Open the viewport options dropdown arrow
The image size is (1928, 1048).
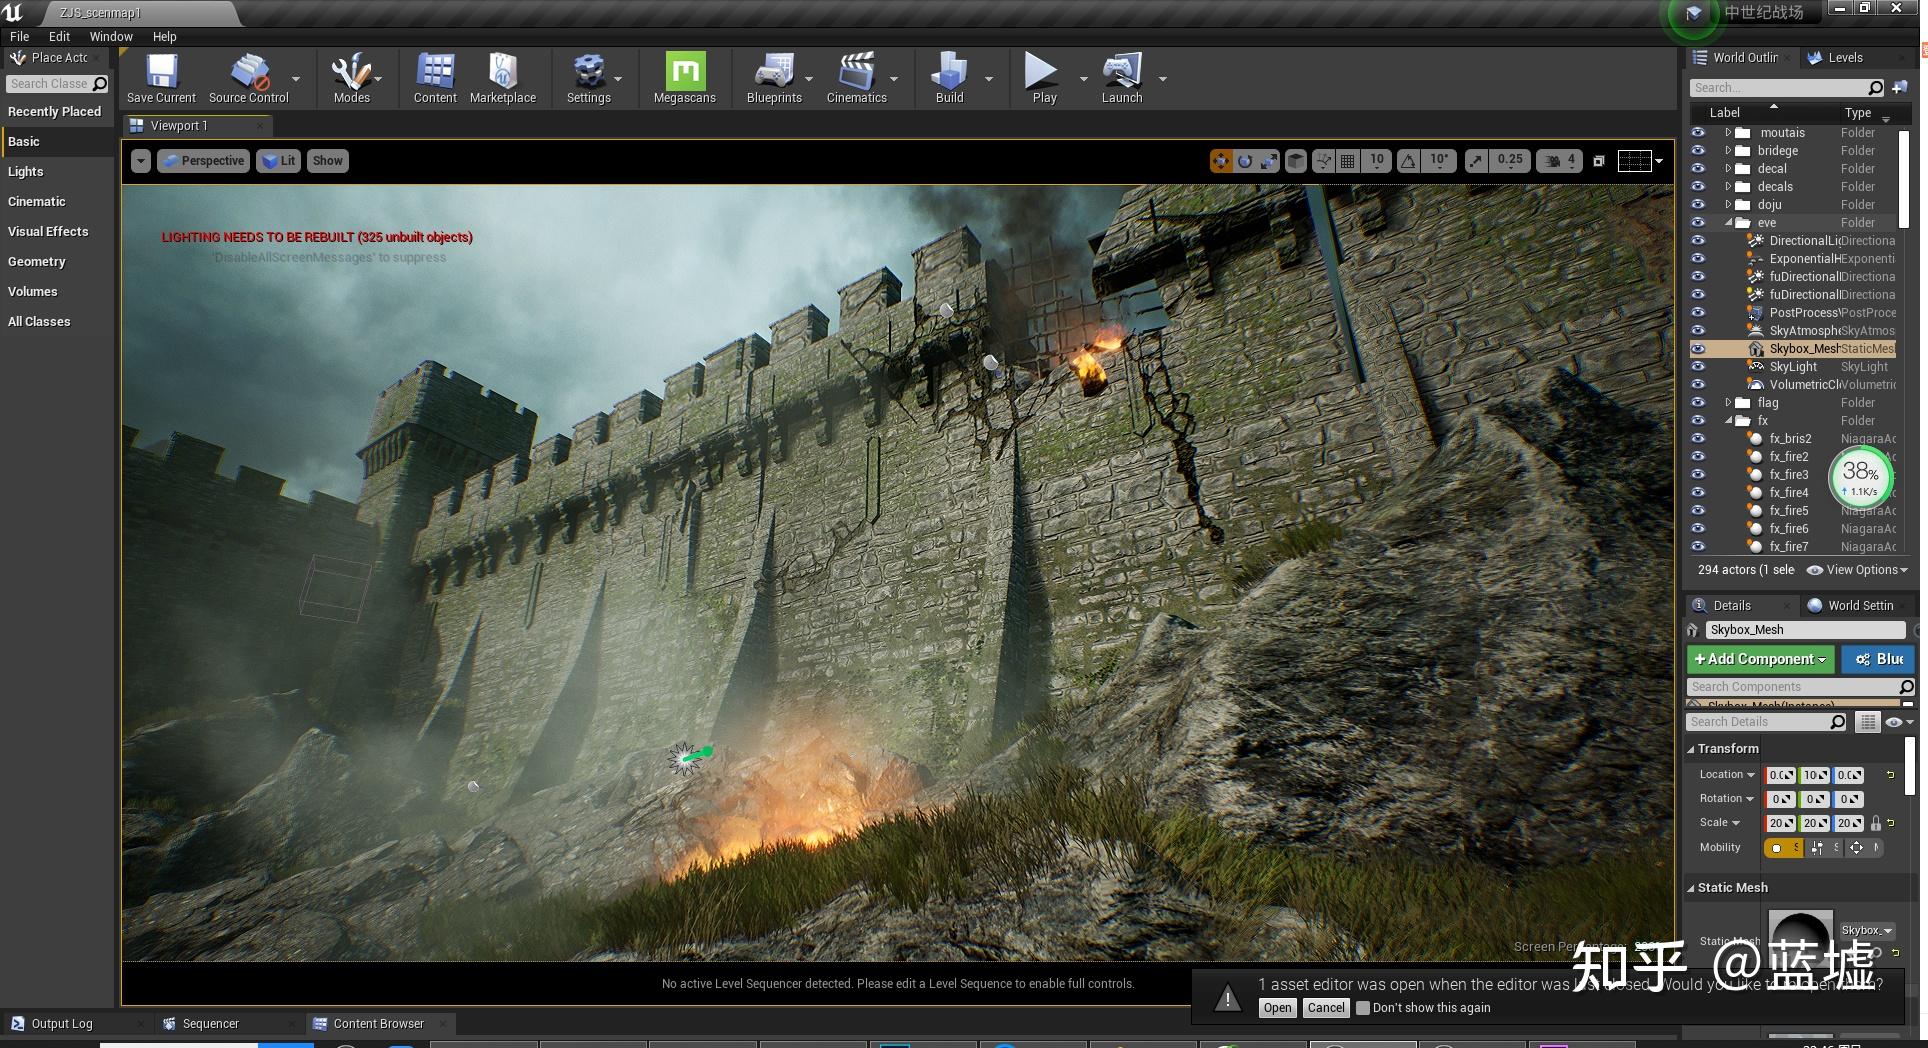[x=141, y=161]
